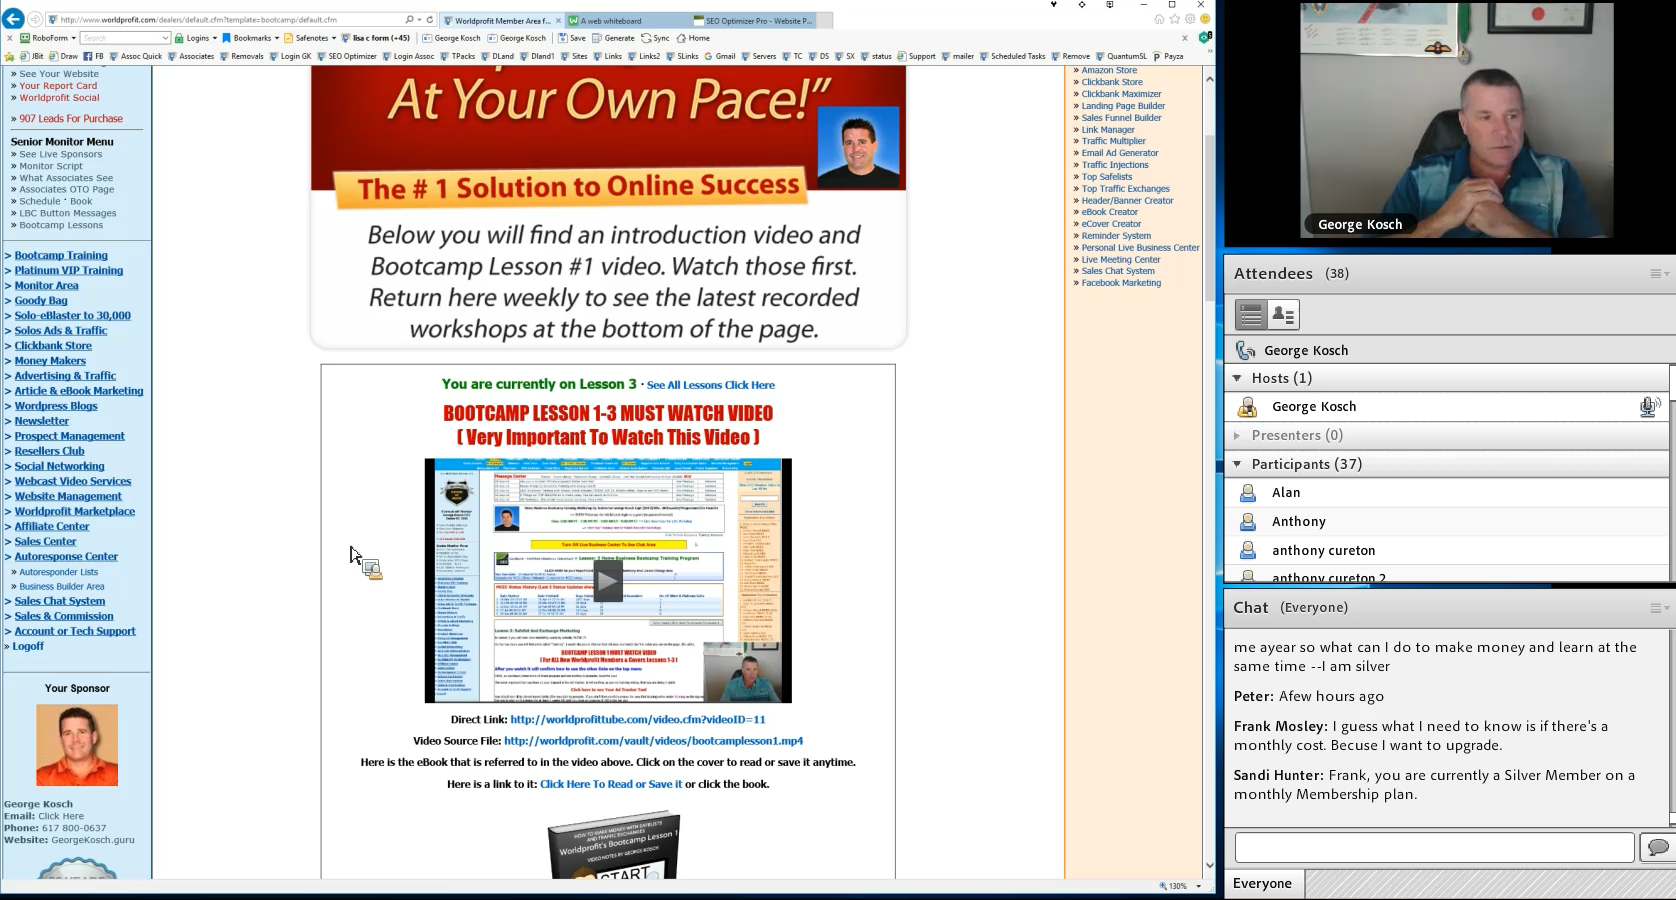Open the bootcamplesson1.mp4 source file link

(654, 741)
